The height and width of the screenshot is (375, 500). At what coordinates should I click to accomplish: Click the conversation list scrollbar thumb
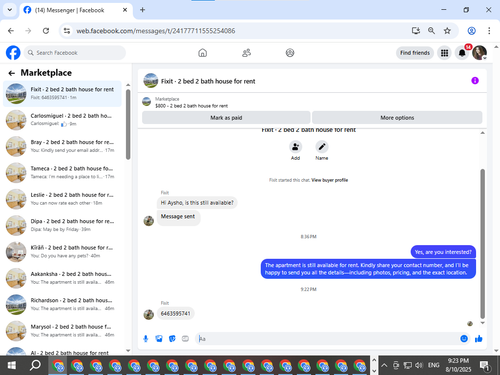pos(128,124)
